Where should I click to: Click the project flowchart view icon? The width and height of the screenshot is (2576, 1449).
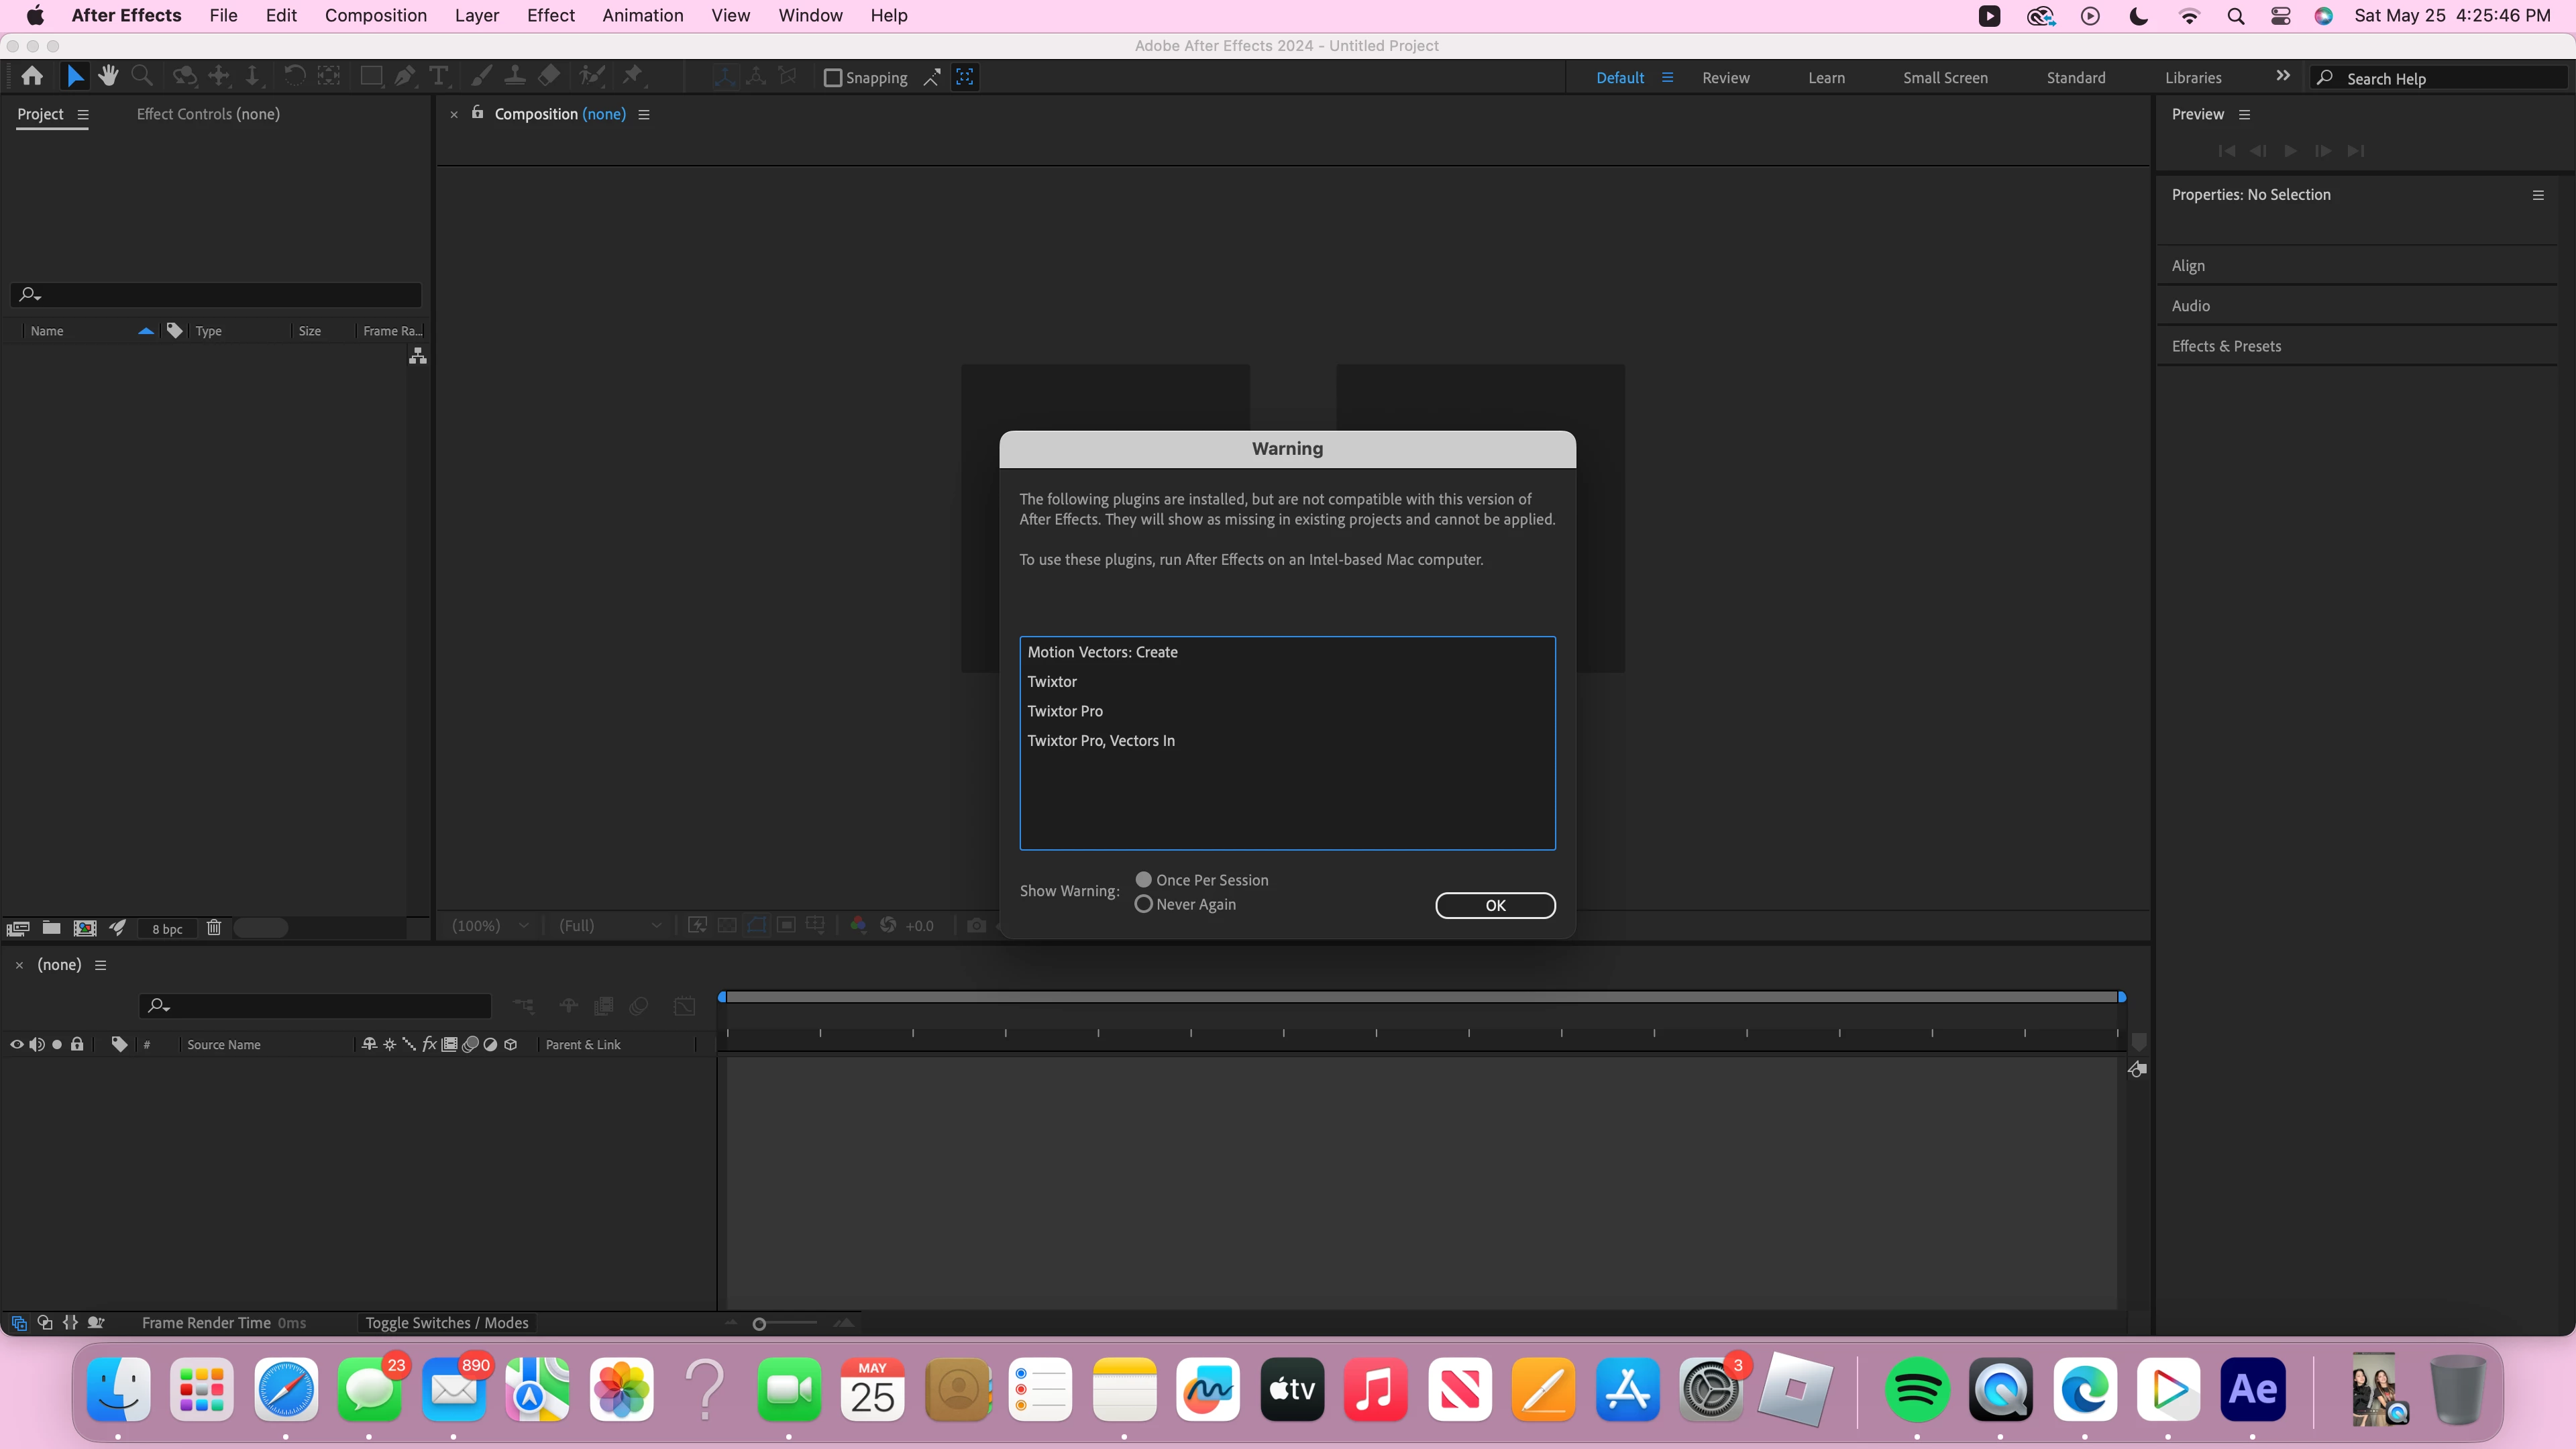(x=418, y=356)
